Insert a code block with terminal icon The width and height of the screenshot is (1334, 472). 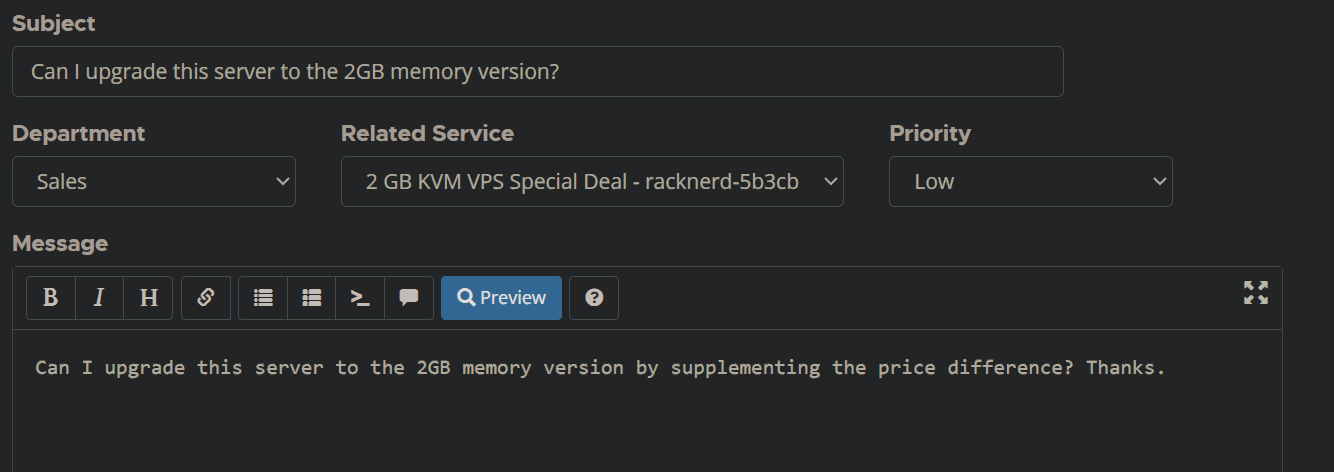click(360, 298)
